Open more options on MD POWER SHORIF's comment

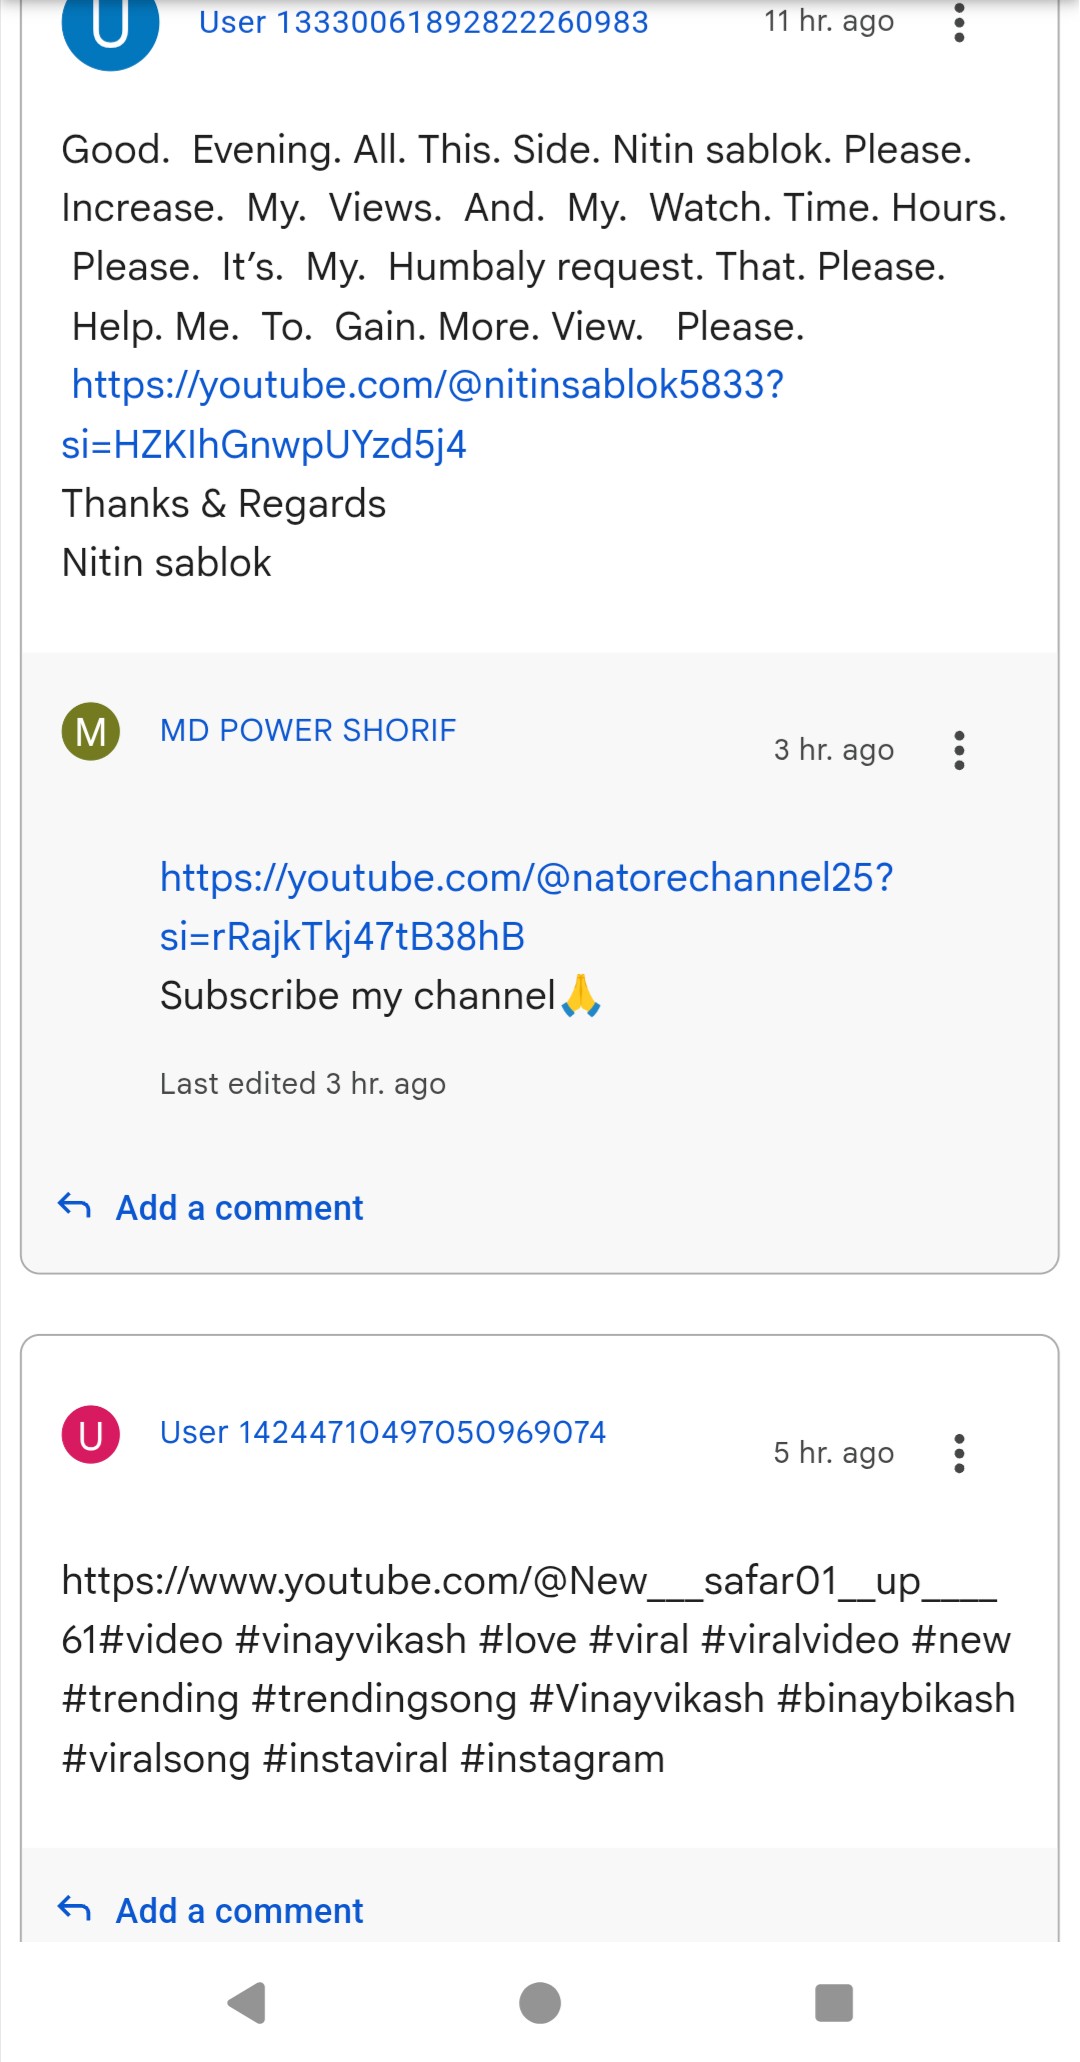(x=959, y=750)
